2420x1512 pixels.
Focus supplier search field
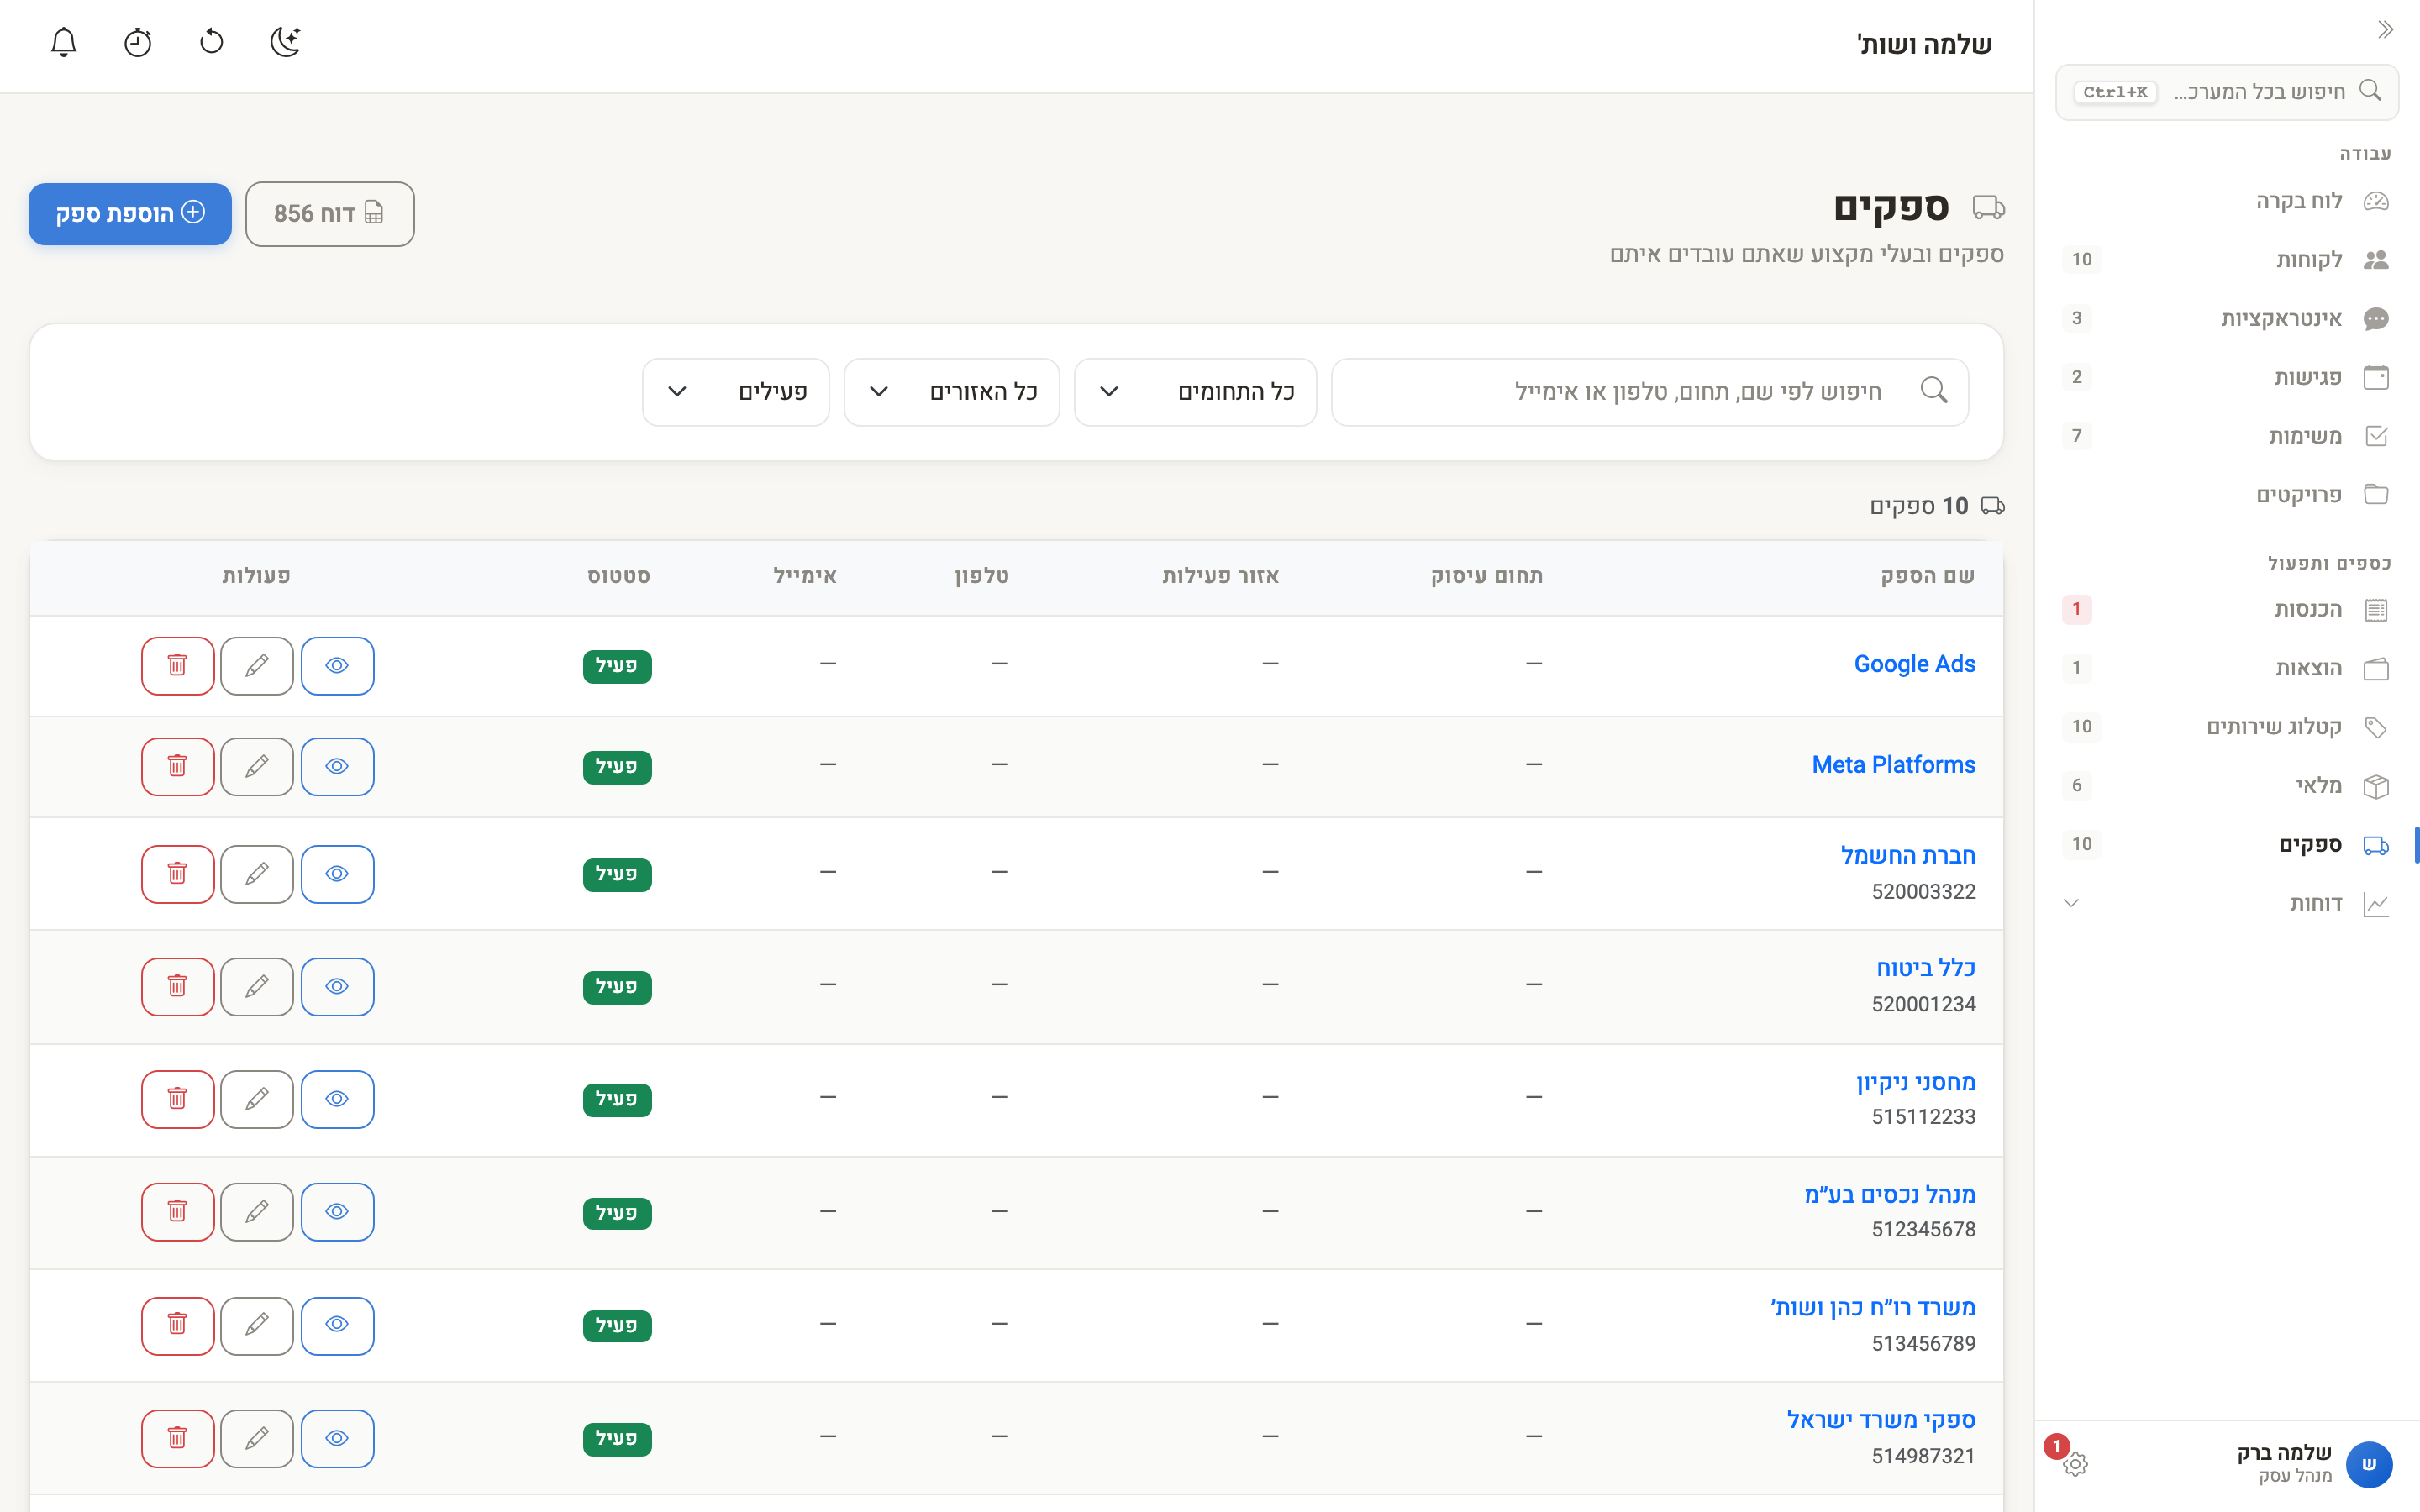[x=1650, y=392]
